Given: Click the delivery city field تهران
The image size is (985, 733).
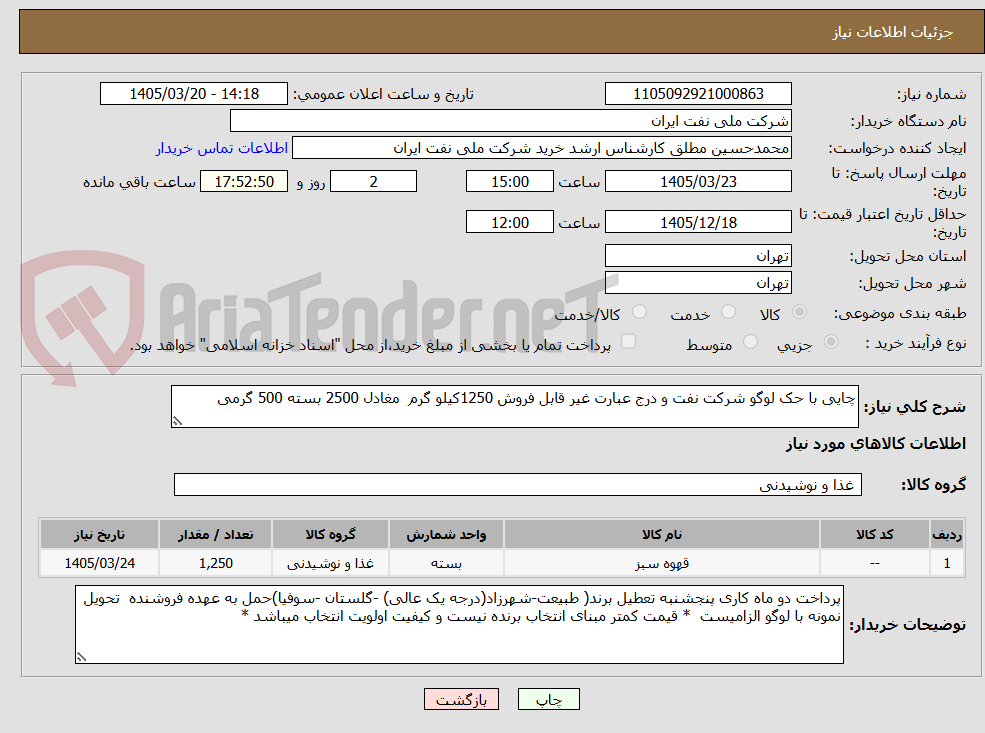Looking at the screenshot, I should pos(698,283).
